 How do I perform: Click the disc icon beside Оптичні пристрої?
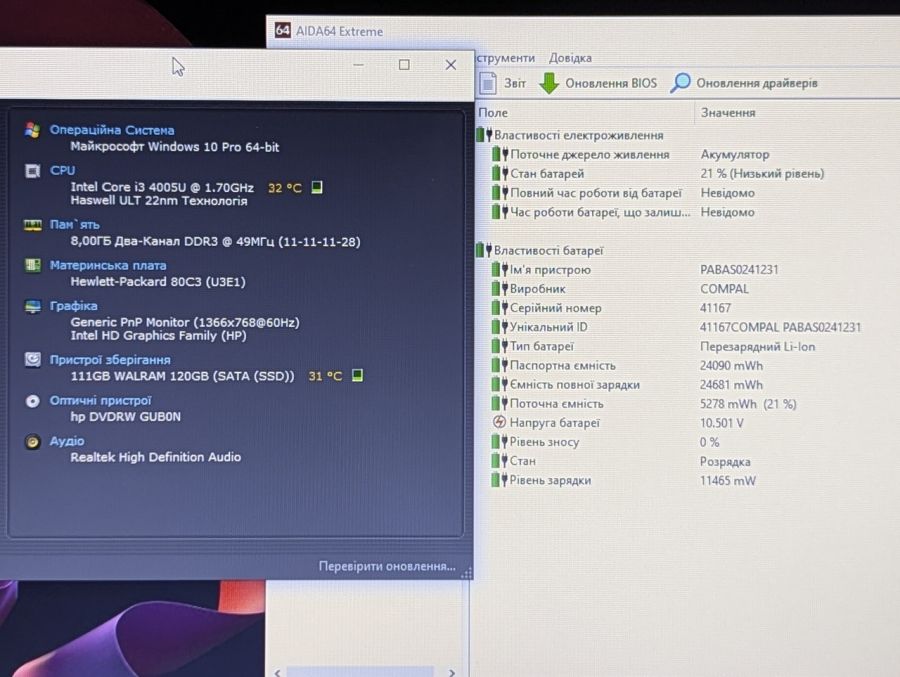33,401
